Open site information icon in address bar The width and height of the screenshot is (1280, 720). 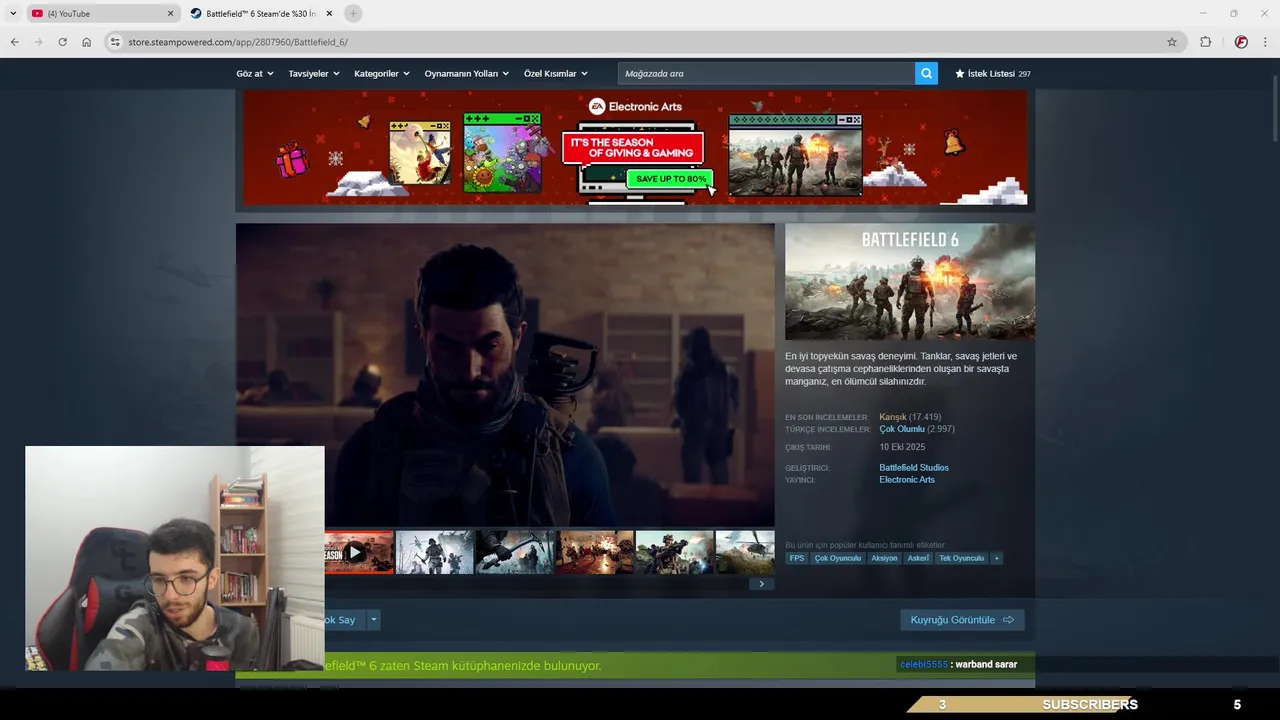[115, 42]
